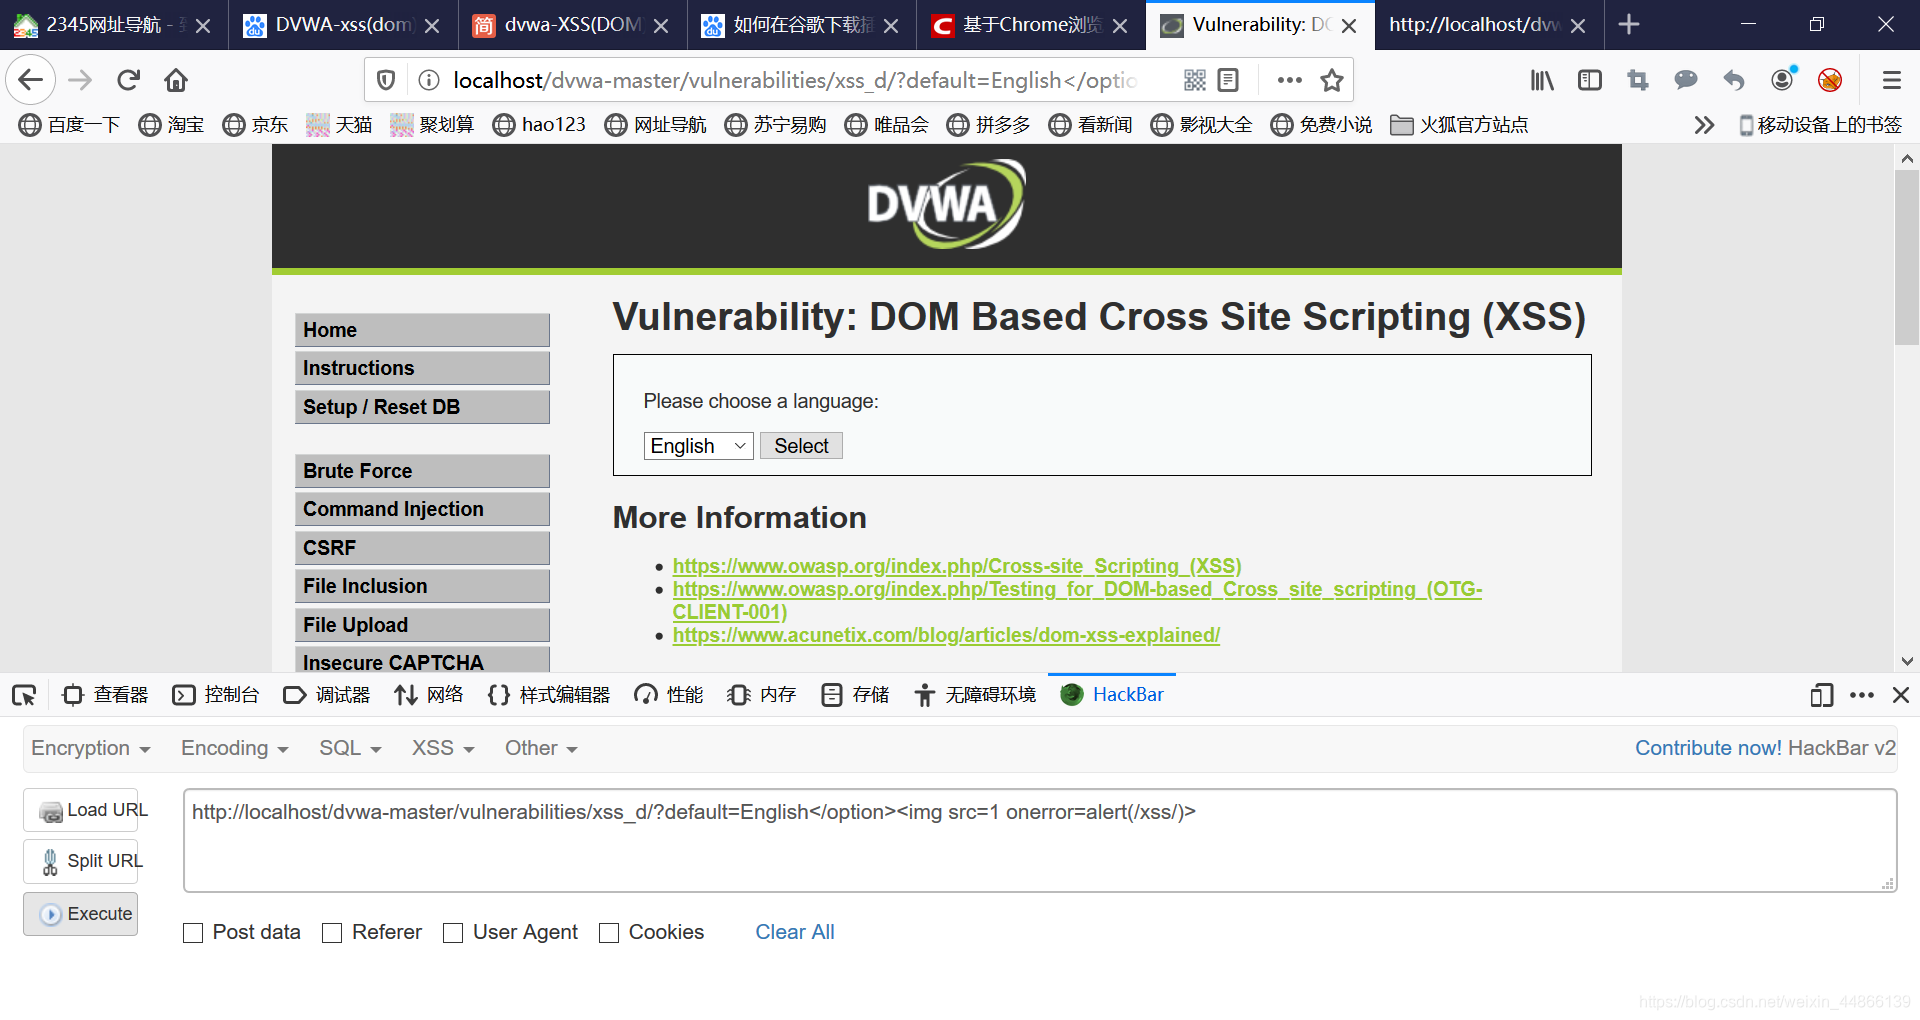Open 移动设备上的书签 mobile bookmarks

1820,125
